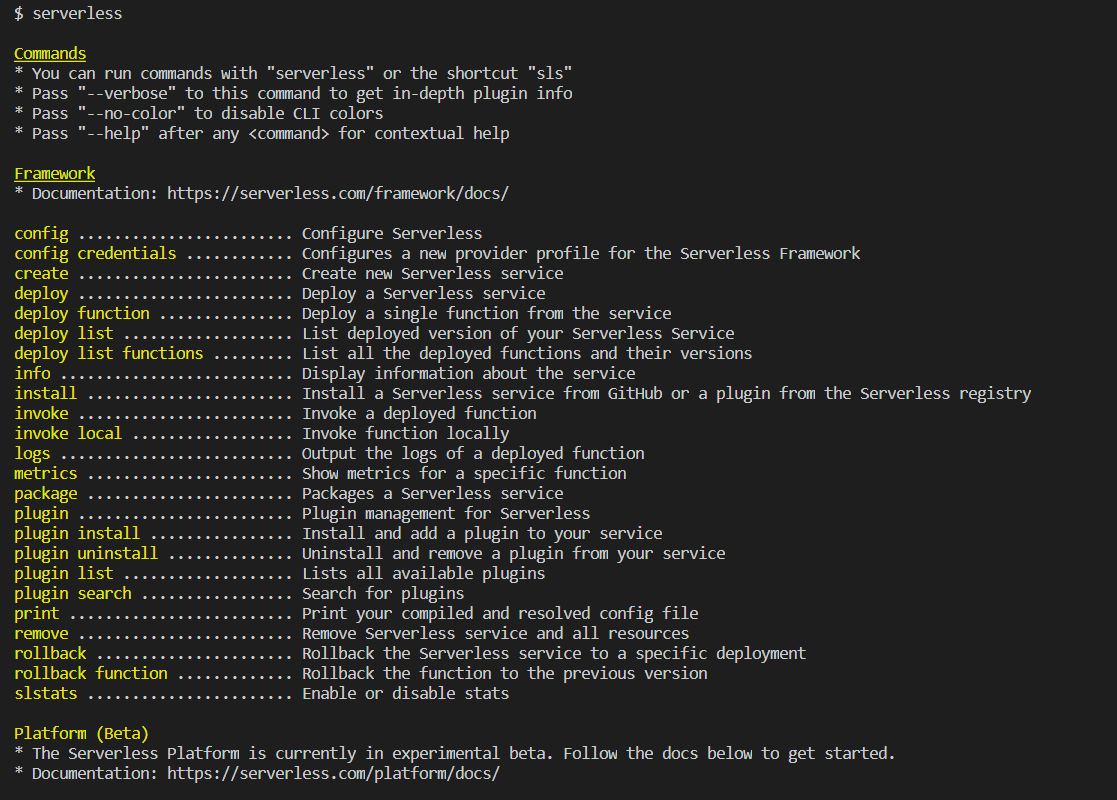Click the "rollback function" command name

tap(91, 672)
